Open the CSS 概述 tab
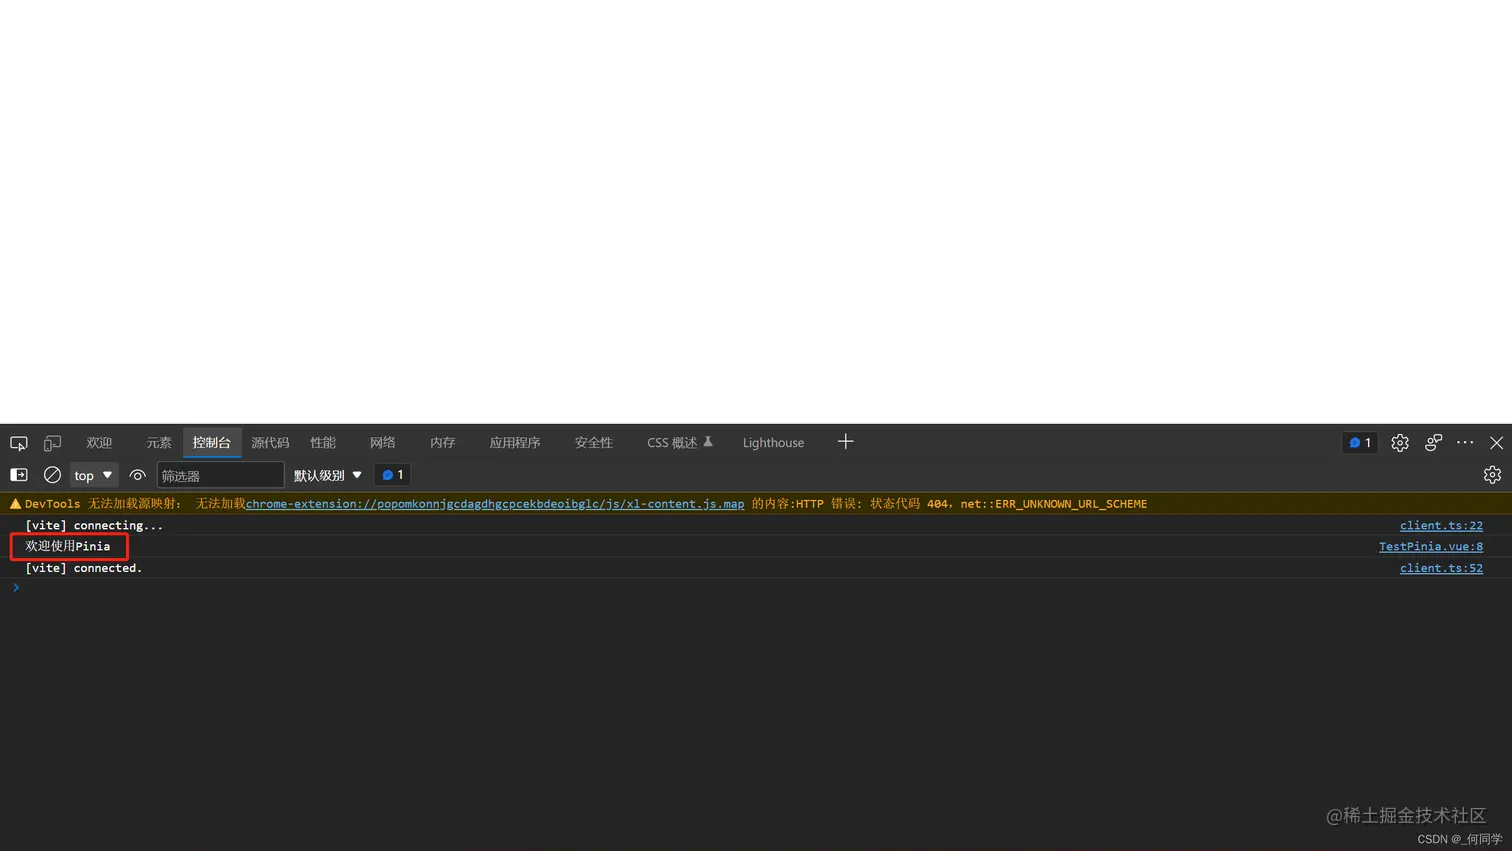 click(679, 443)
